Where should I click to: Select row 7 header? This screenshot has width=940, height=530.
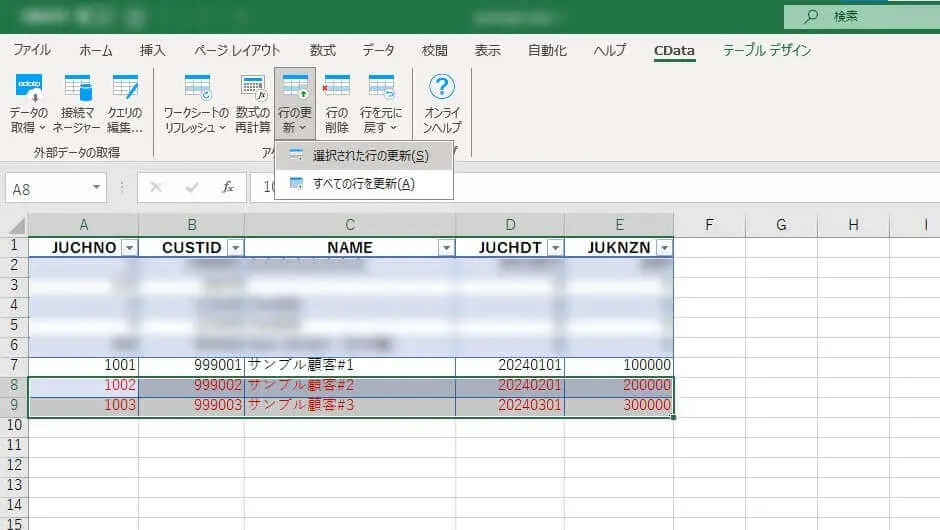point(14,365)
